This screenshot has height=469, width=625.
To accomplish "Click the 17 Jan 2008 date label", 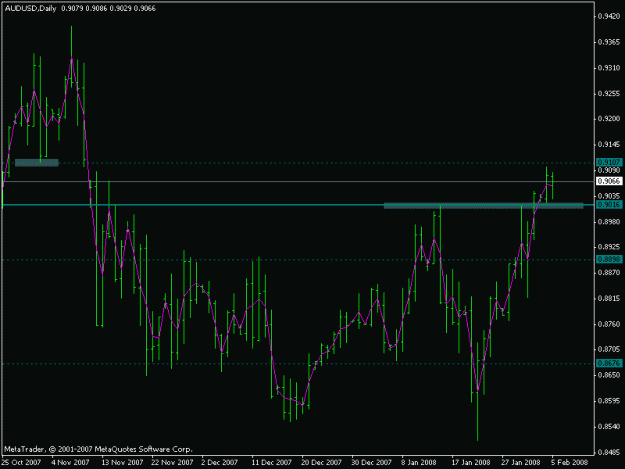I will (471, 462).
